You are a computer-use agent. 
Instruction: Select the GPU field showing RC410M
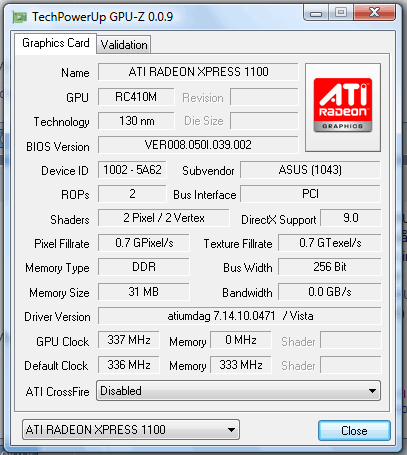136,97
